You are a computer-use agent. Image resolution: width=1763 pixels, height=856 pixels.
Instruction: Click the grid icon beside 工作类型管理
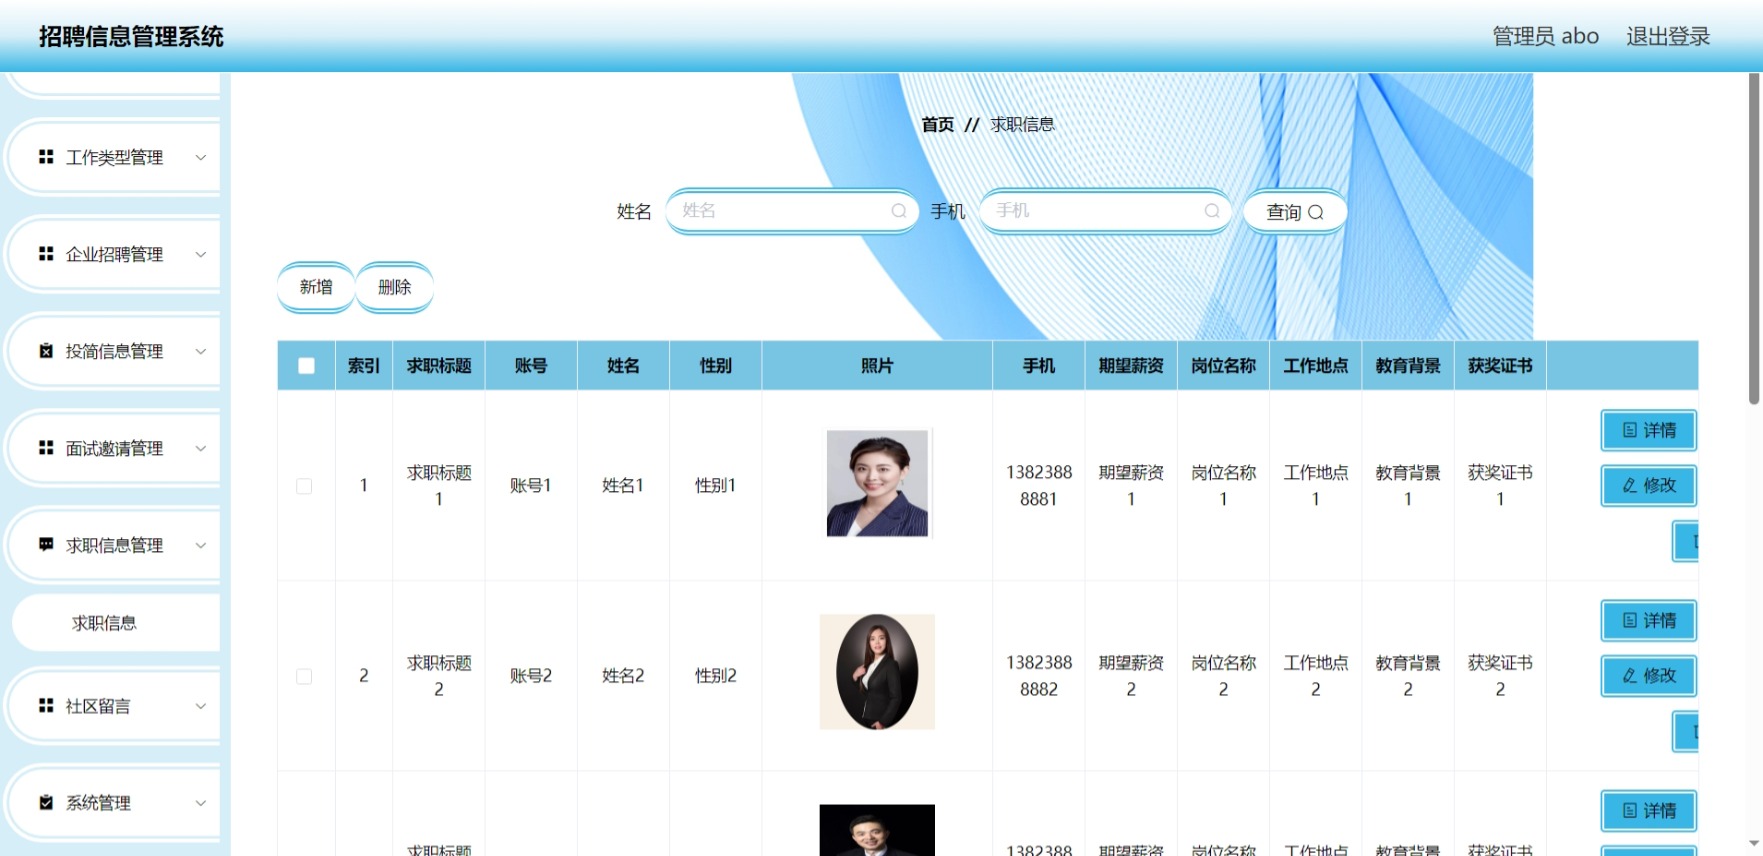(46, 157)
